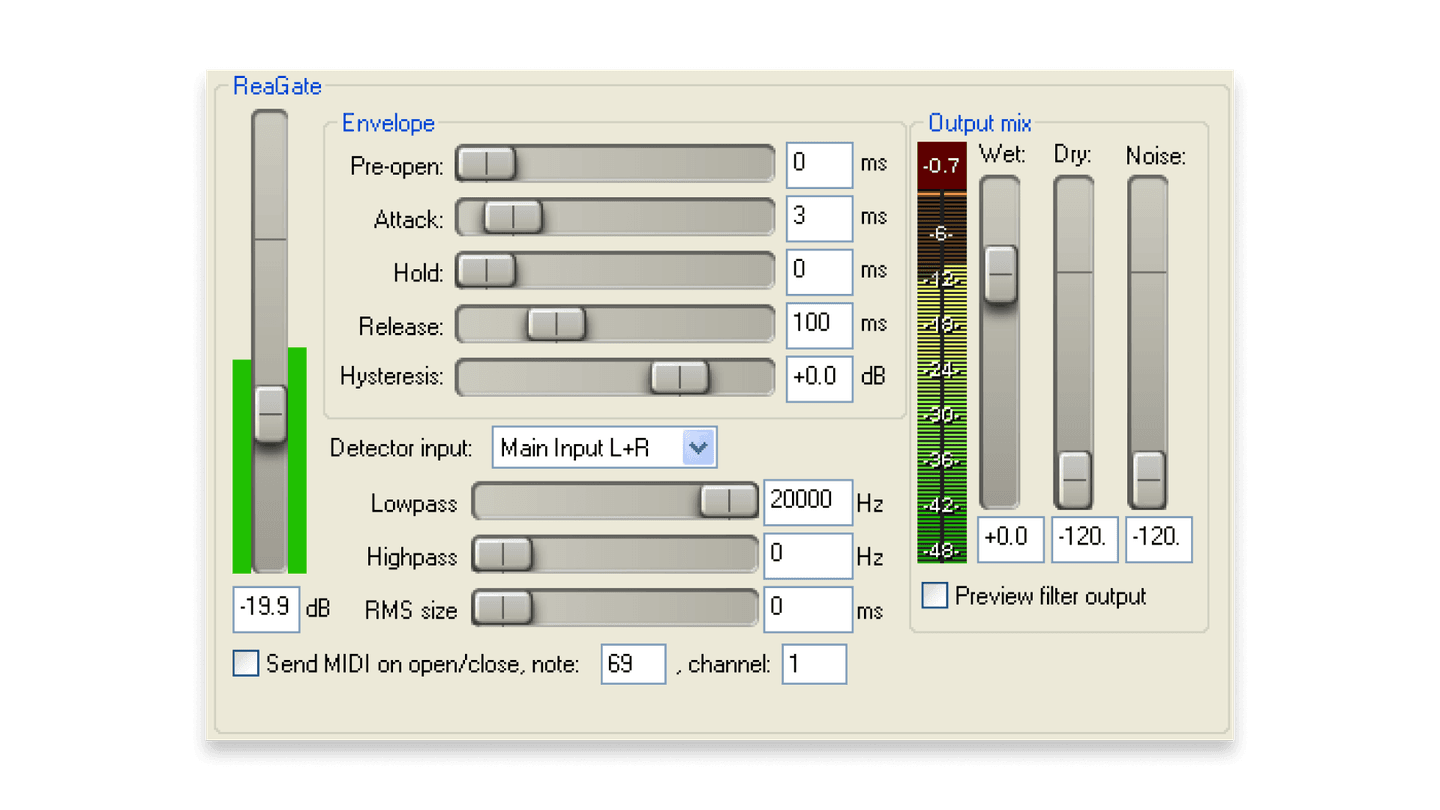This screenshot has width=1440, height=810.
Task: Click the threshold vertical slider handle
Action: coord(270,414)
